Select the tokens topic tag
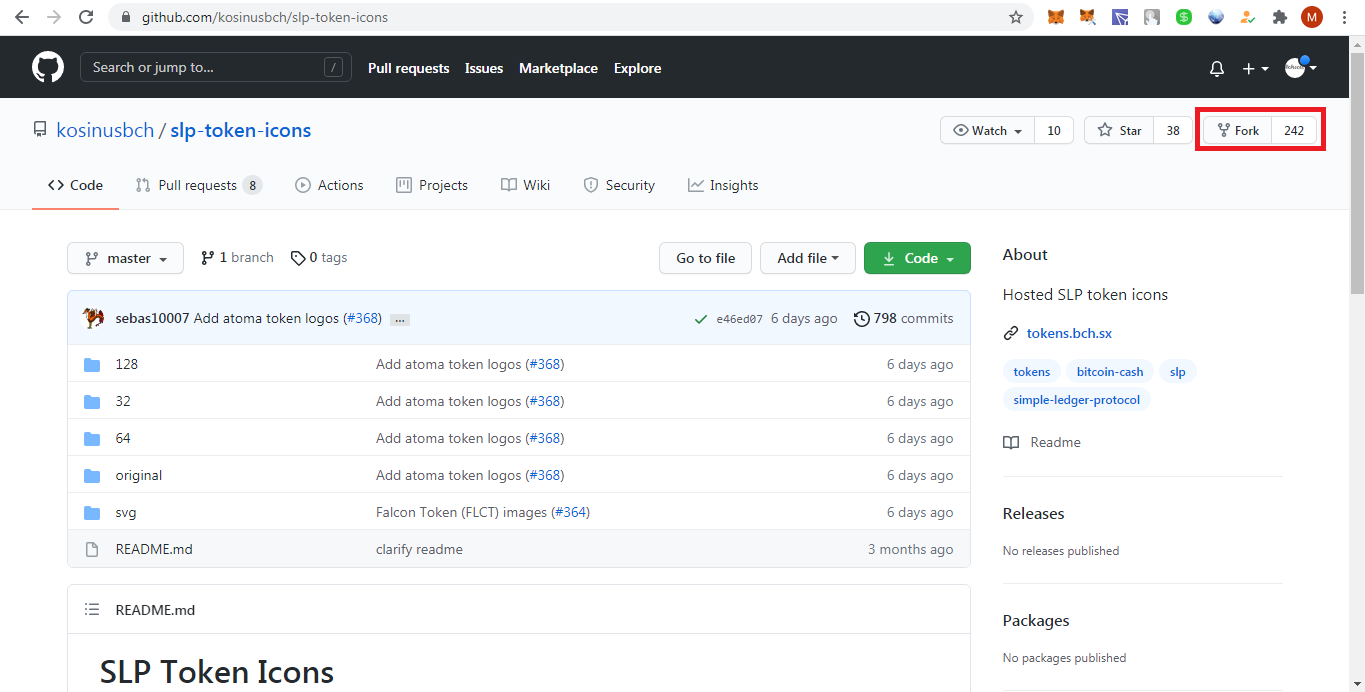 click(1031, 371)
